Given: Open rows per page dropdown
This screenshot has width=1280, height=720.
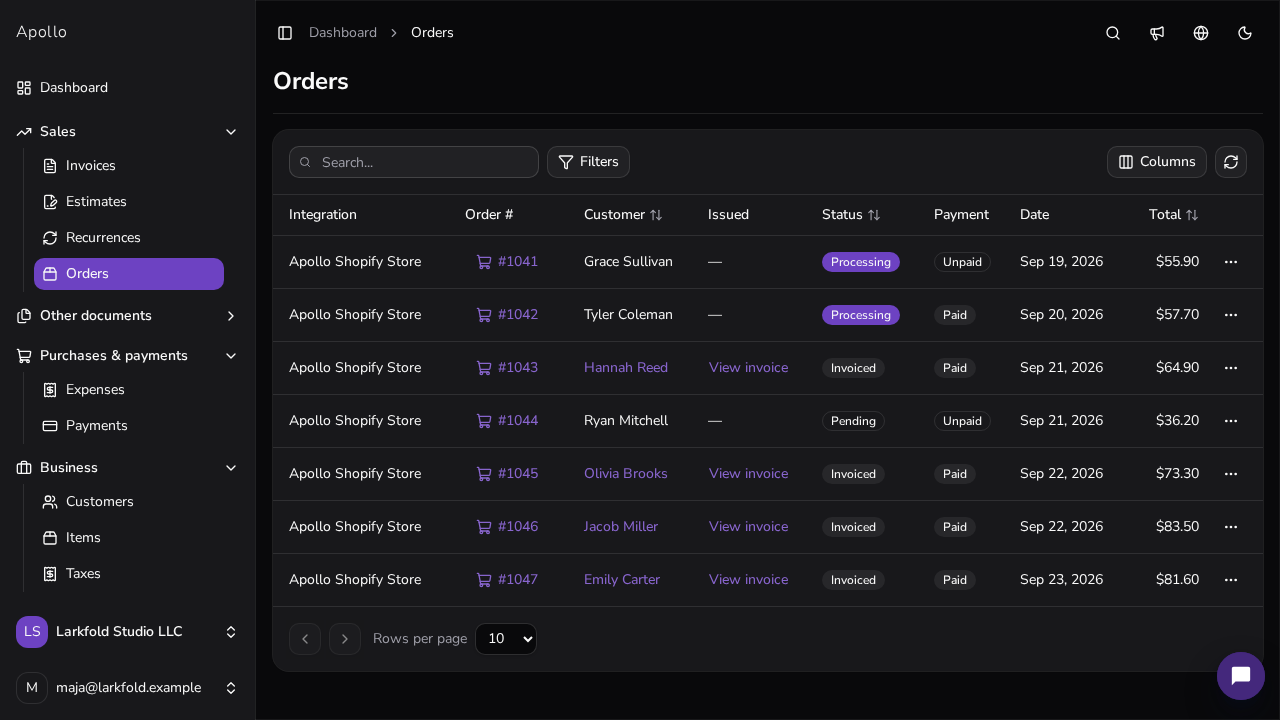Looking at the screenshot, I should point(506,639).
